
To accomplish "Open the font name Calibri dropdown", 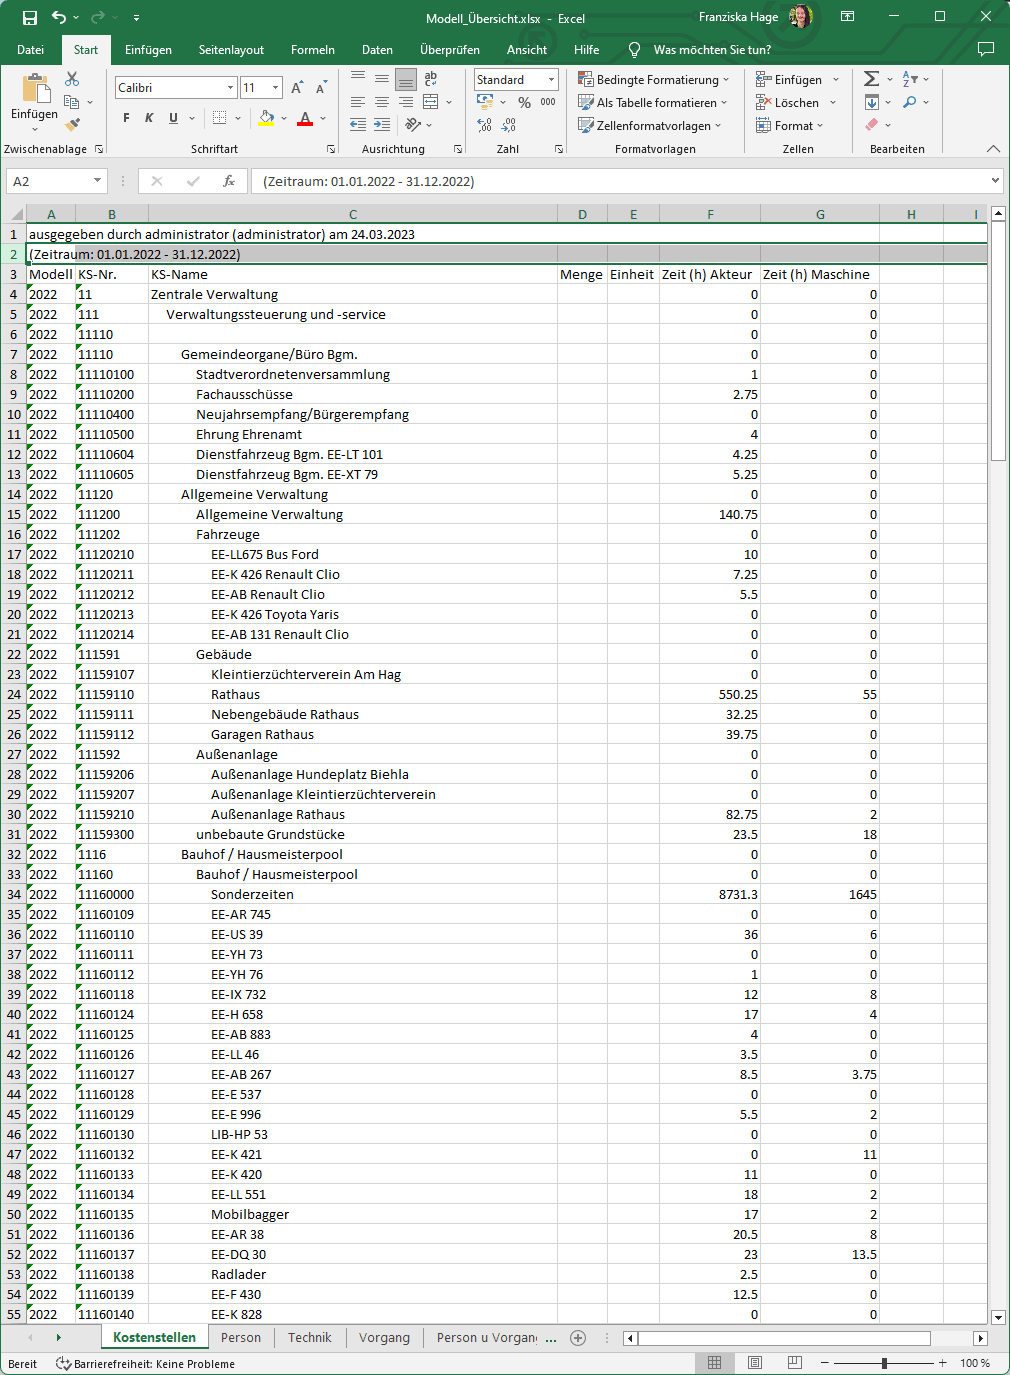I will [x=231, y=88].
